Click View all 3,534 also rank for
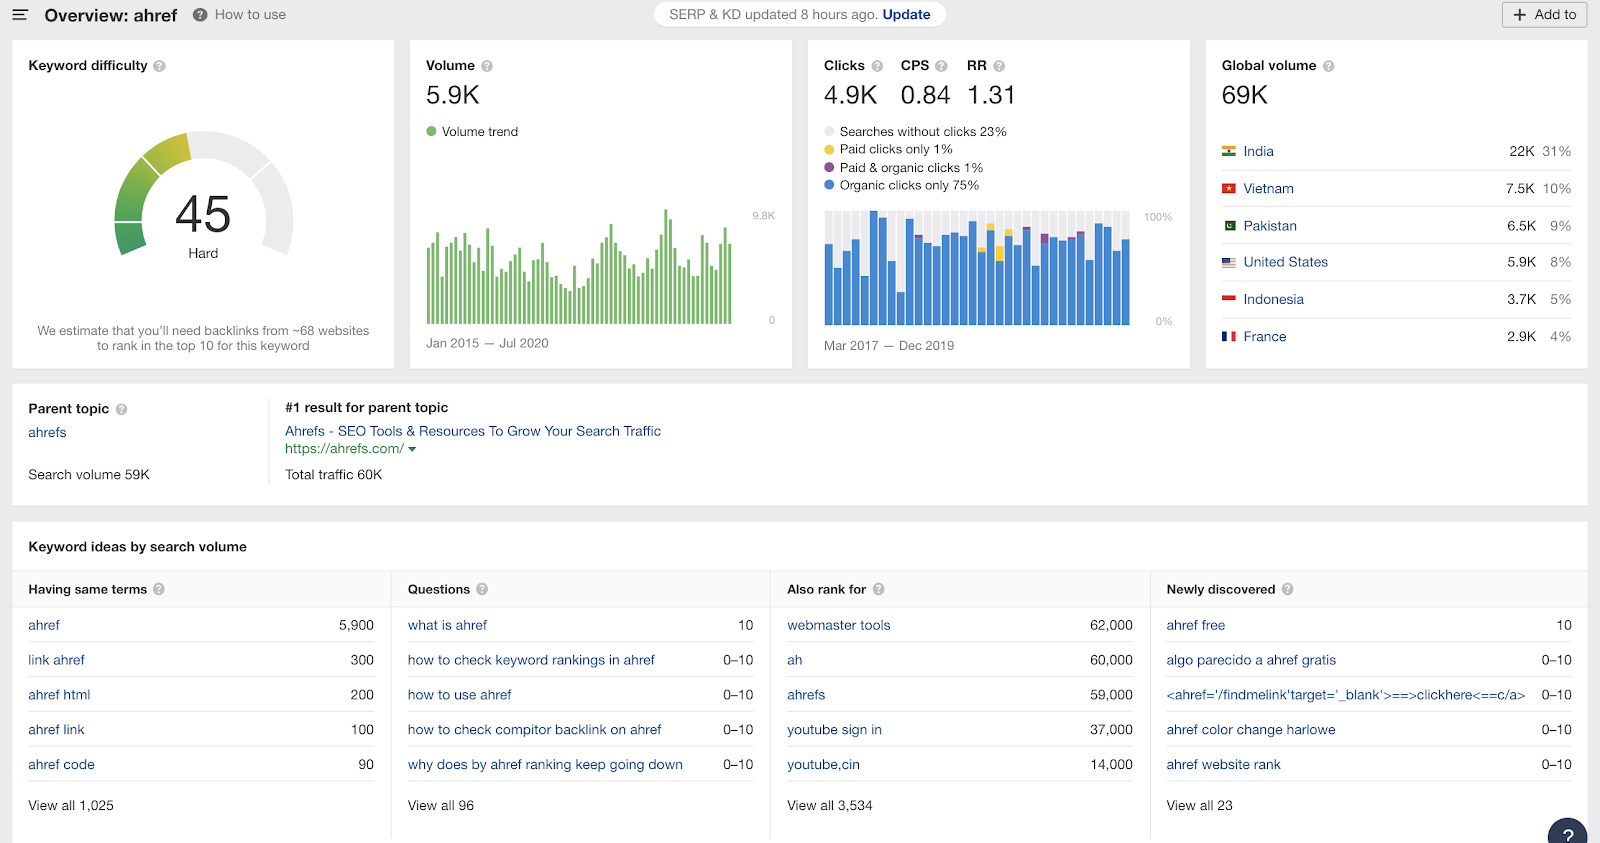Screen dimensions: 1600x843 coord(830,806)
